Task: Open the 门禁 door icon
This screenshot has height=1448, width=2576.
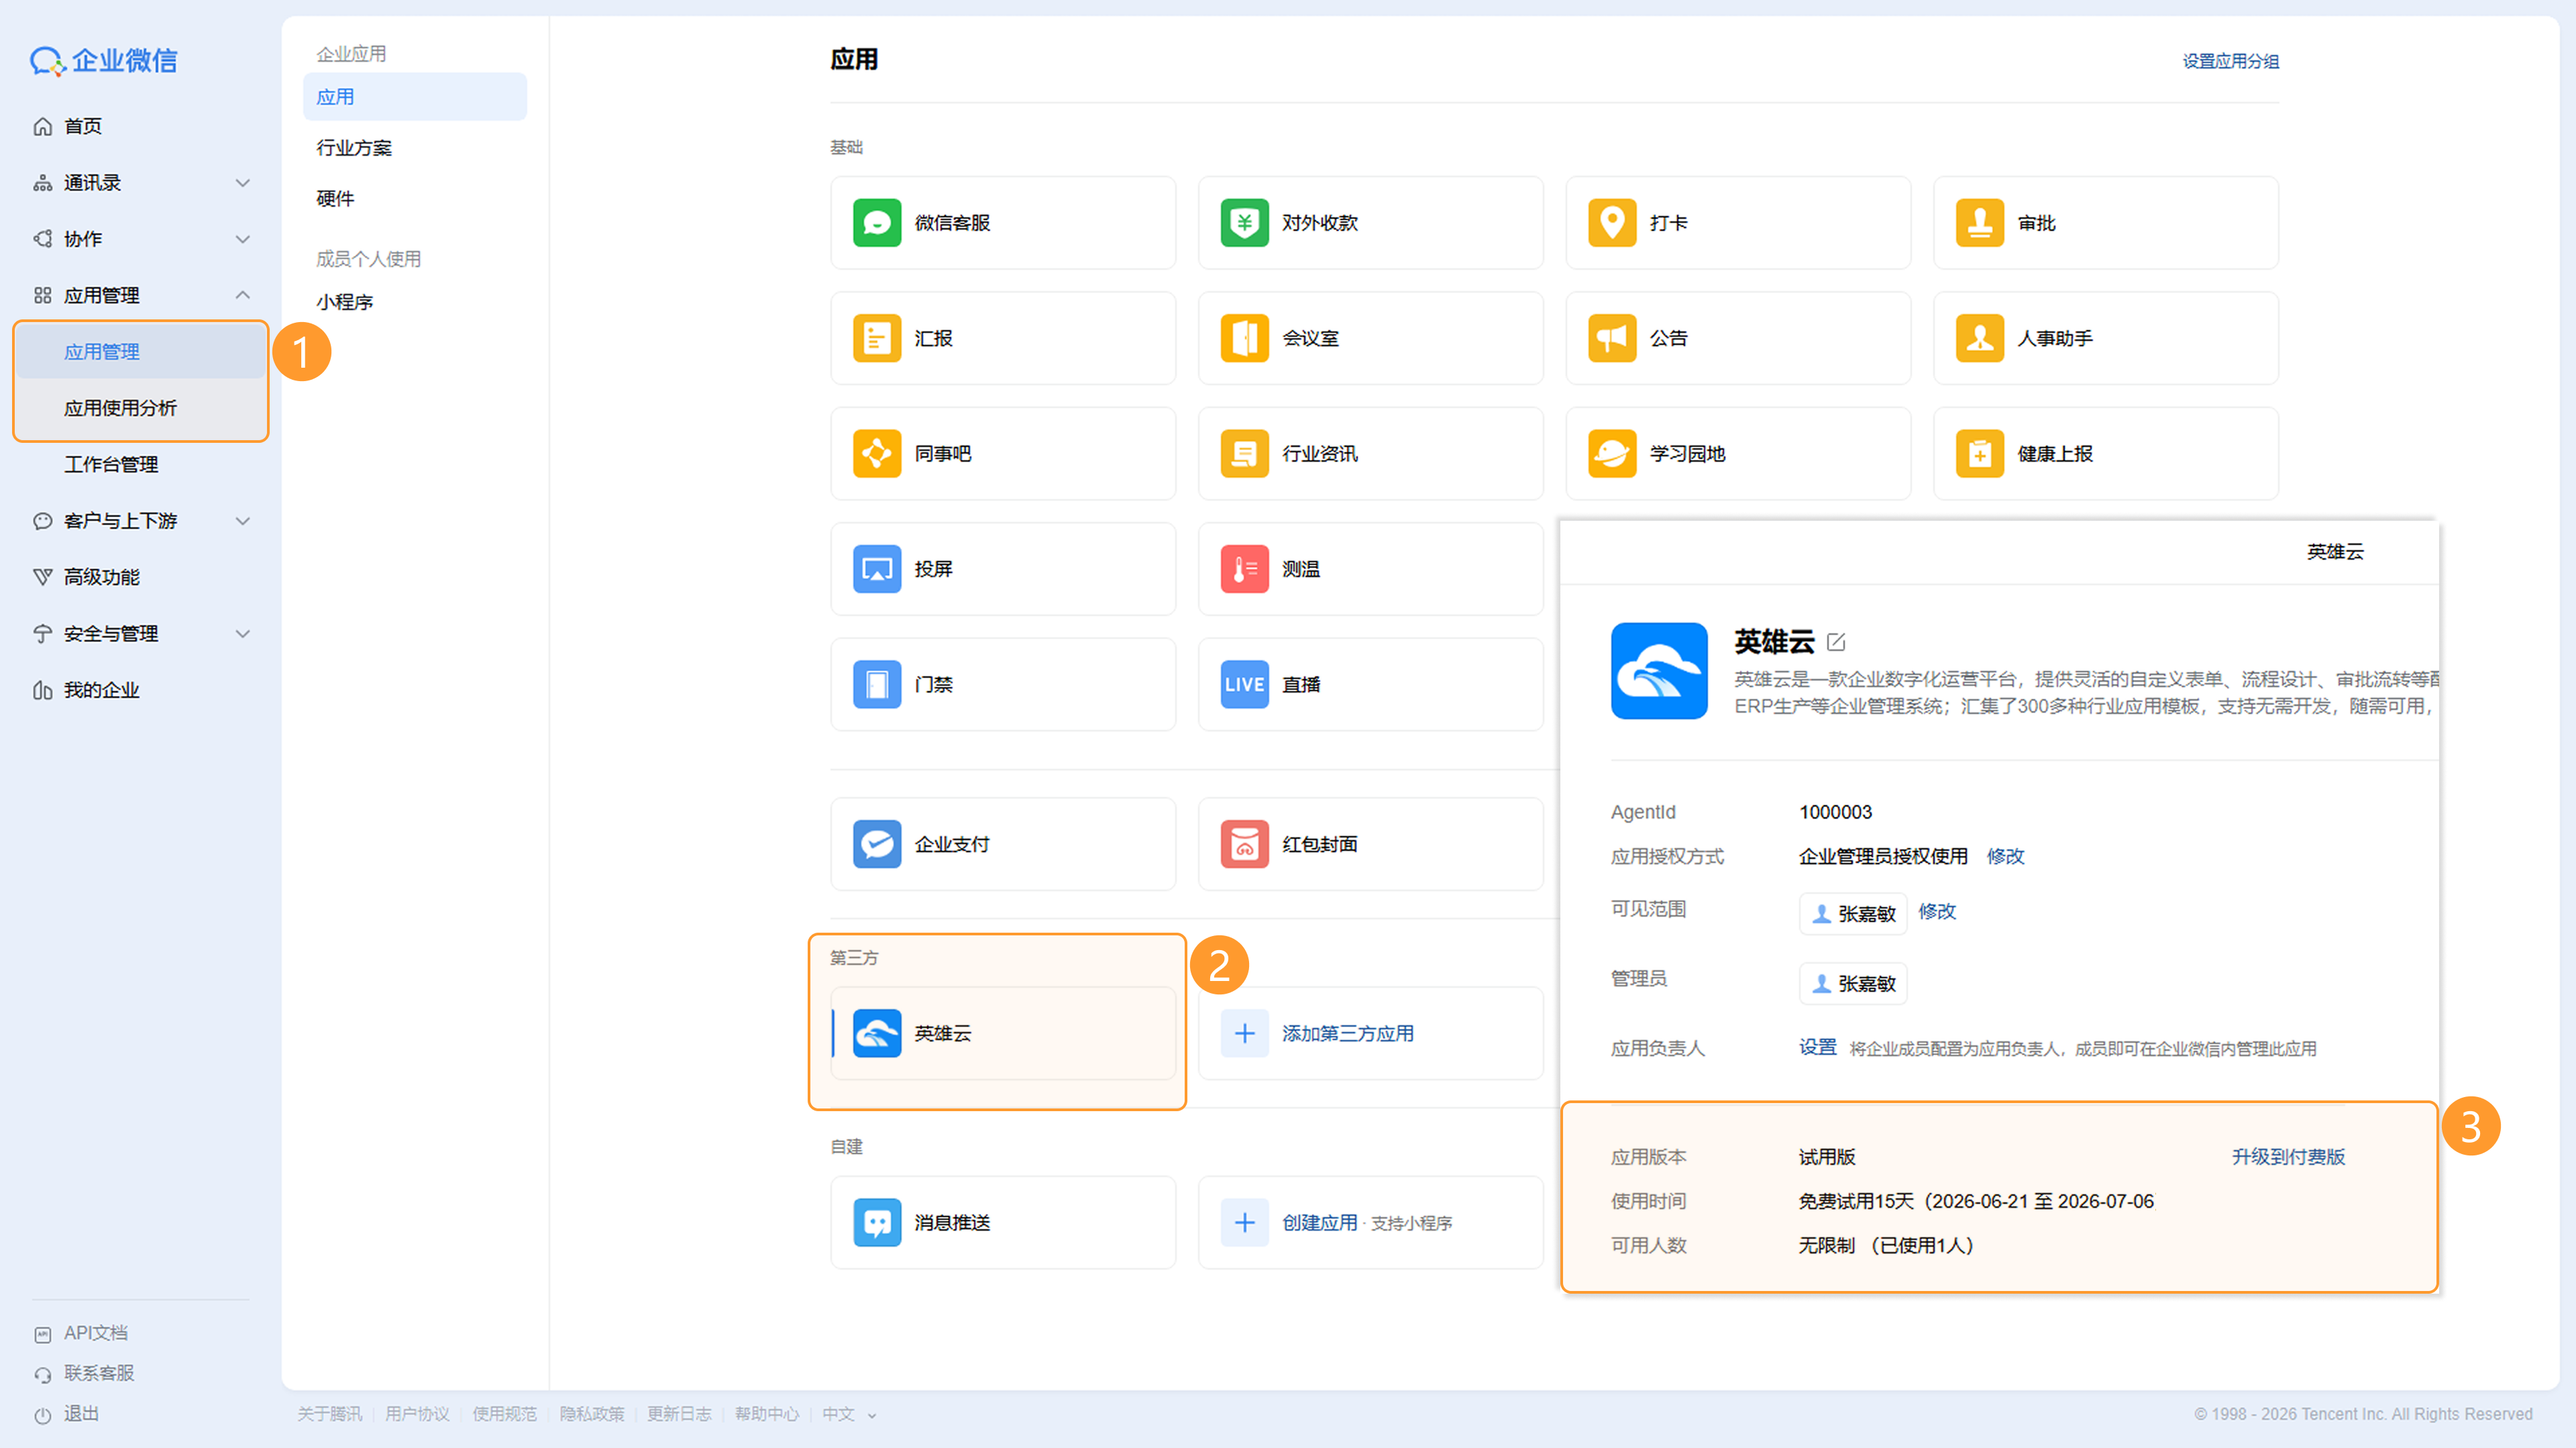Action: [876, 684]
